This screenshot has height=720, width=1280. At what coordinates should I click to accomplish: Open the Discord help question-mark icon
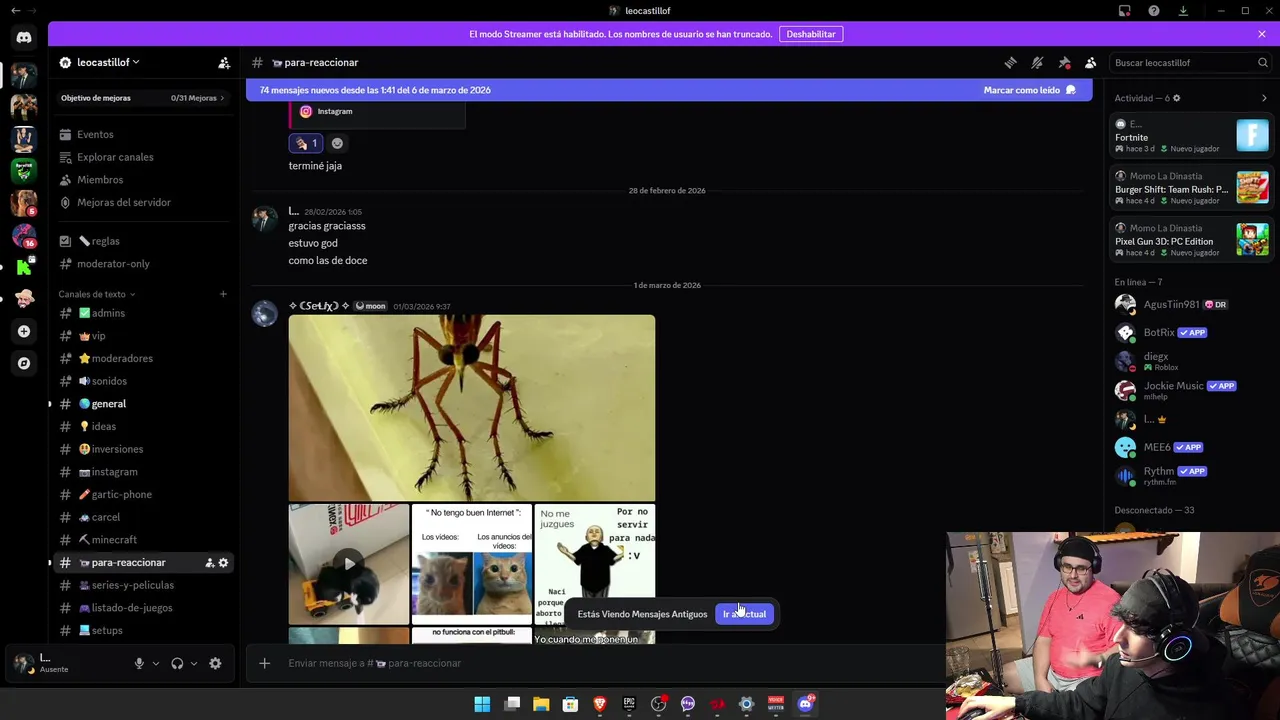(x=1154, y=11)
